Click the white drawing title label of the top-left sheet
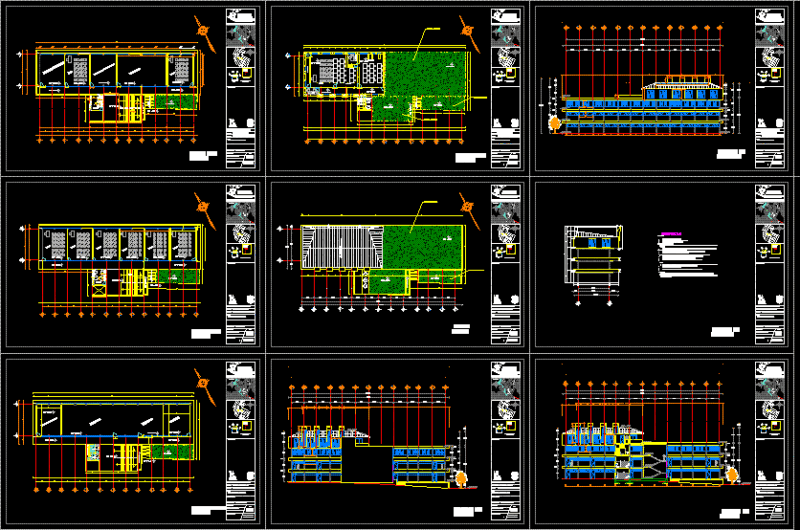Image resolution: width=800 pixels, height=530 pixels. 203,156
